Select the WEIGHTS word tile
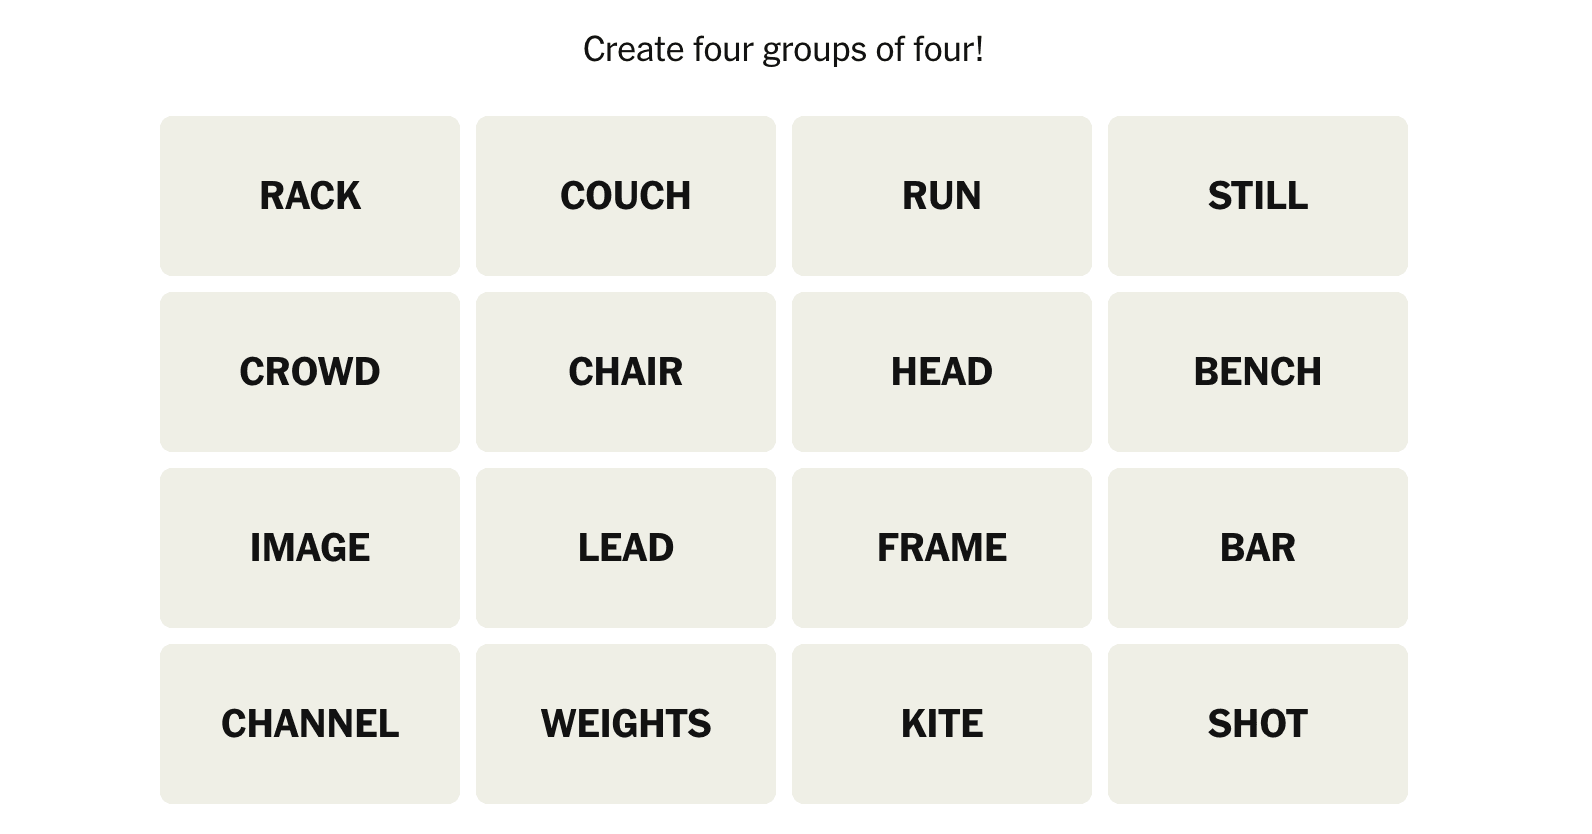Viewport: 1592px width, 834px height. click(626, 724)
